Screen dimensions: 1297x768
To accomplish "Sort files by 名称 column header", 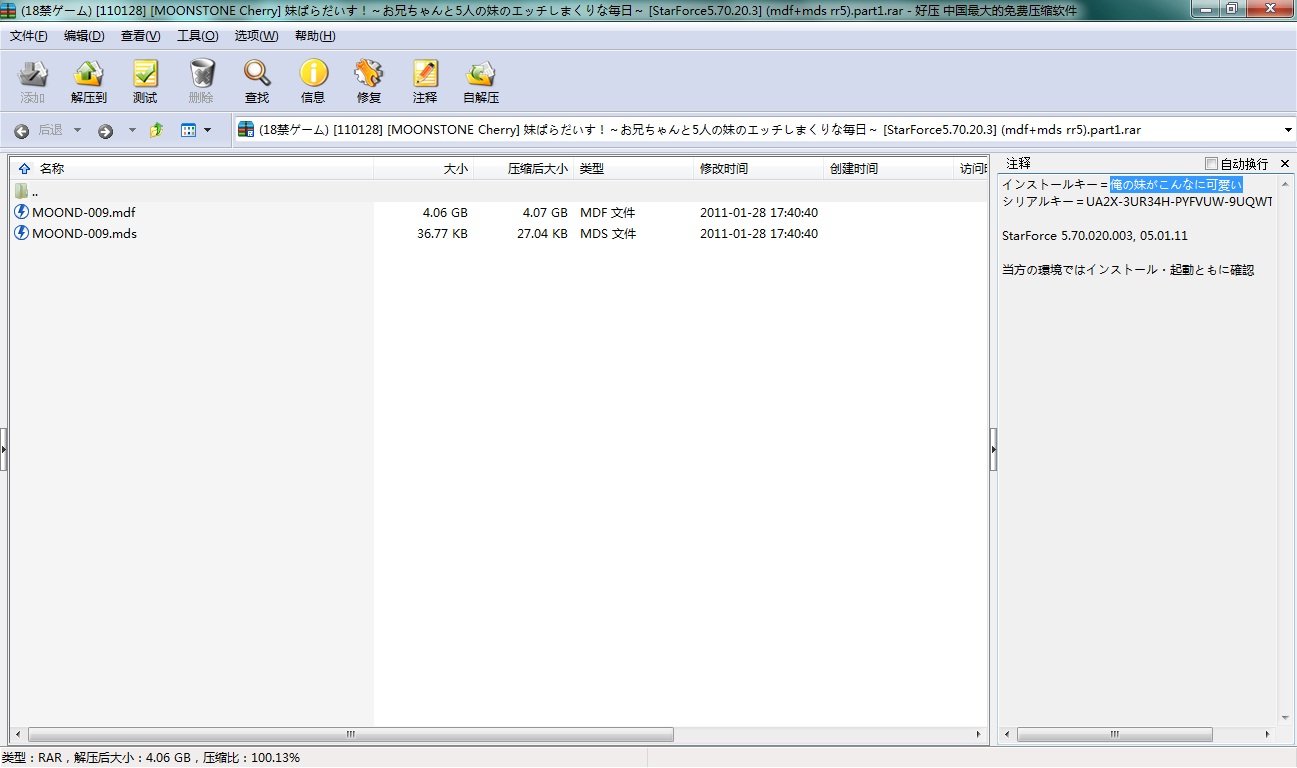I will [x=52, y=169].
